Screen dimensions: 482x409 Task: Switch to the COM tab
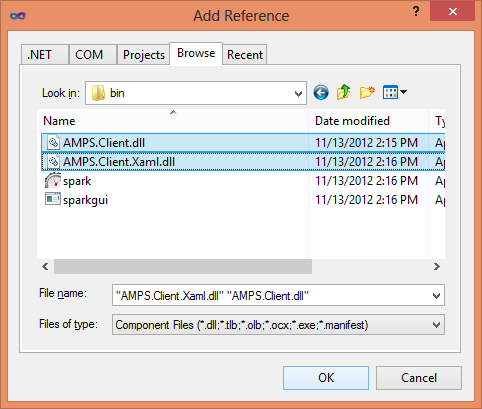point(93,54)
